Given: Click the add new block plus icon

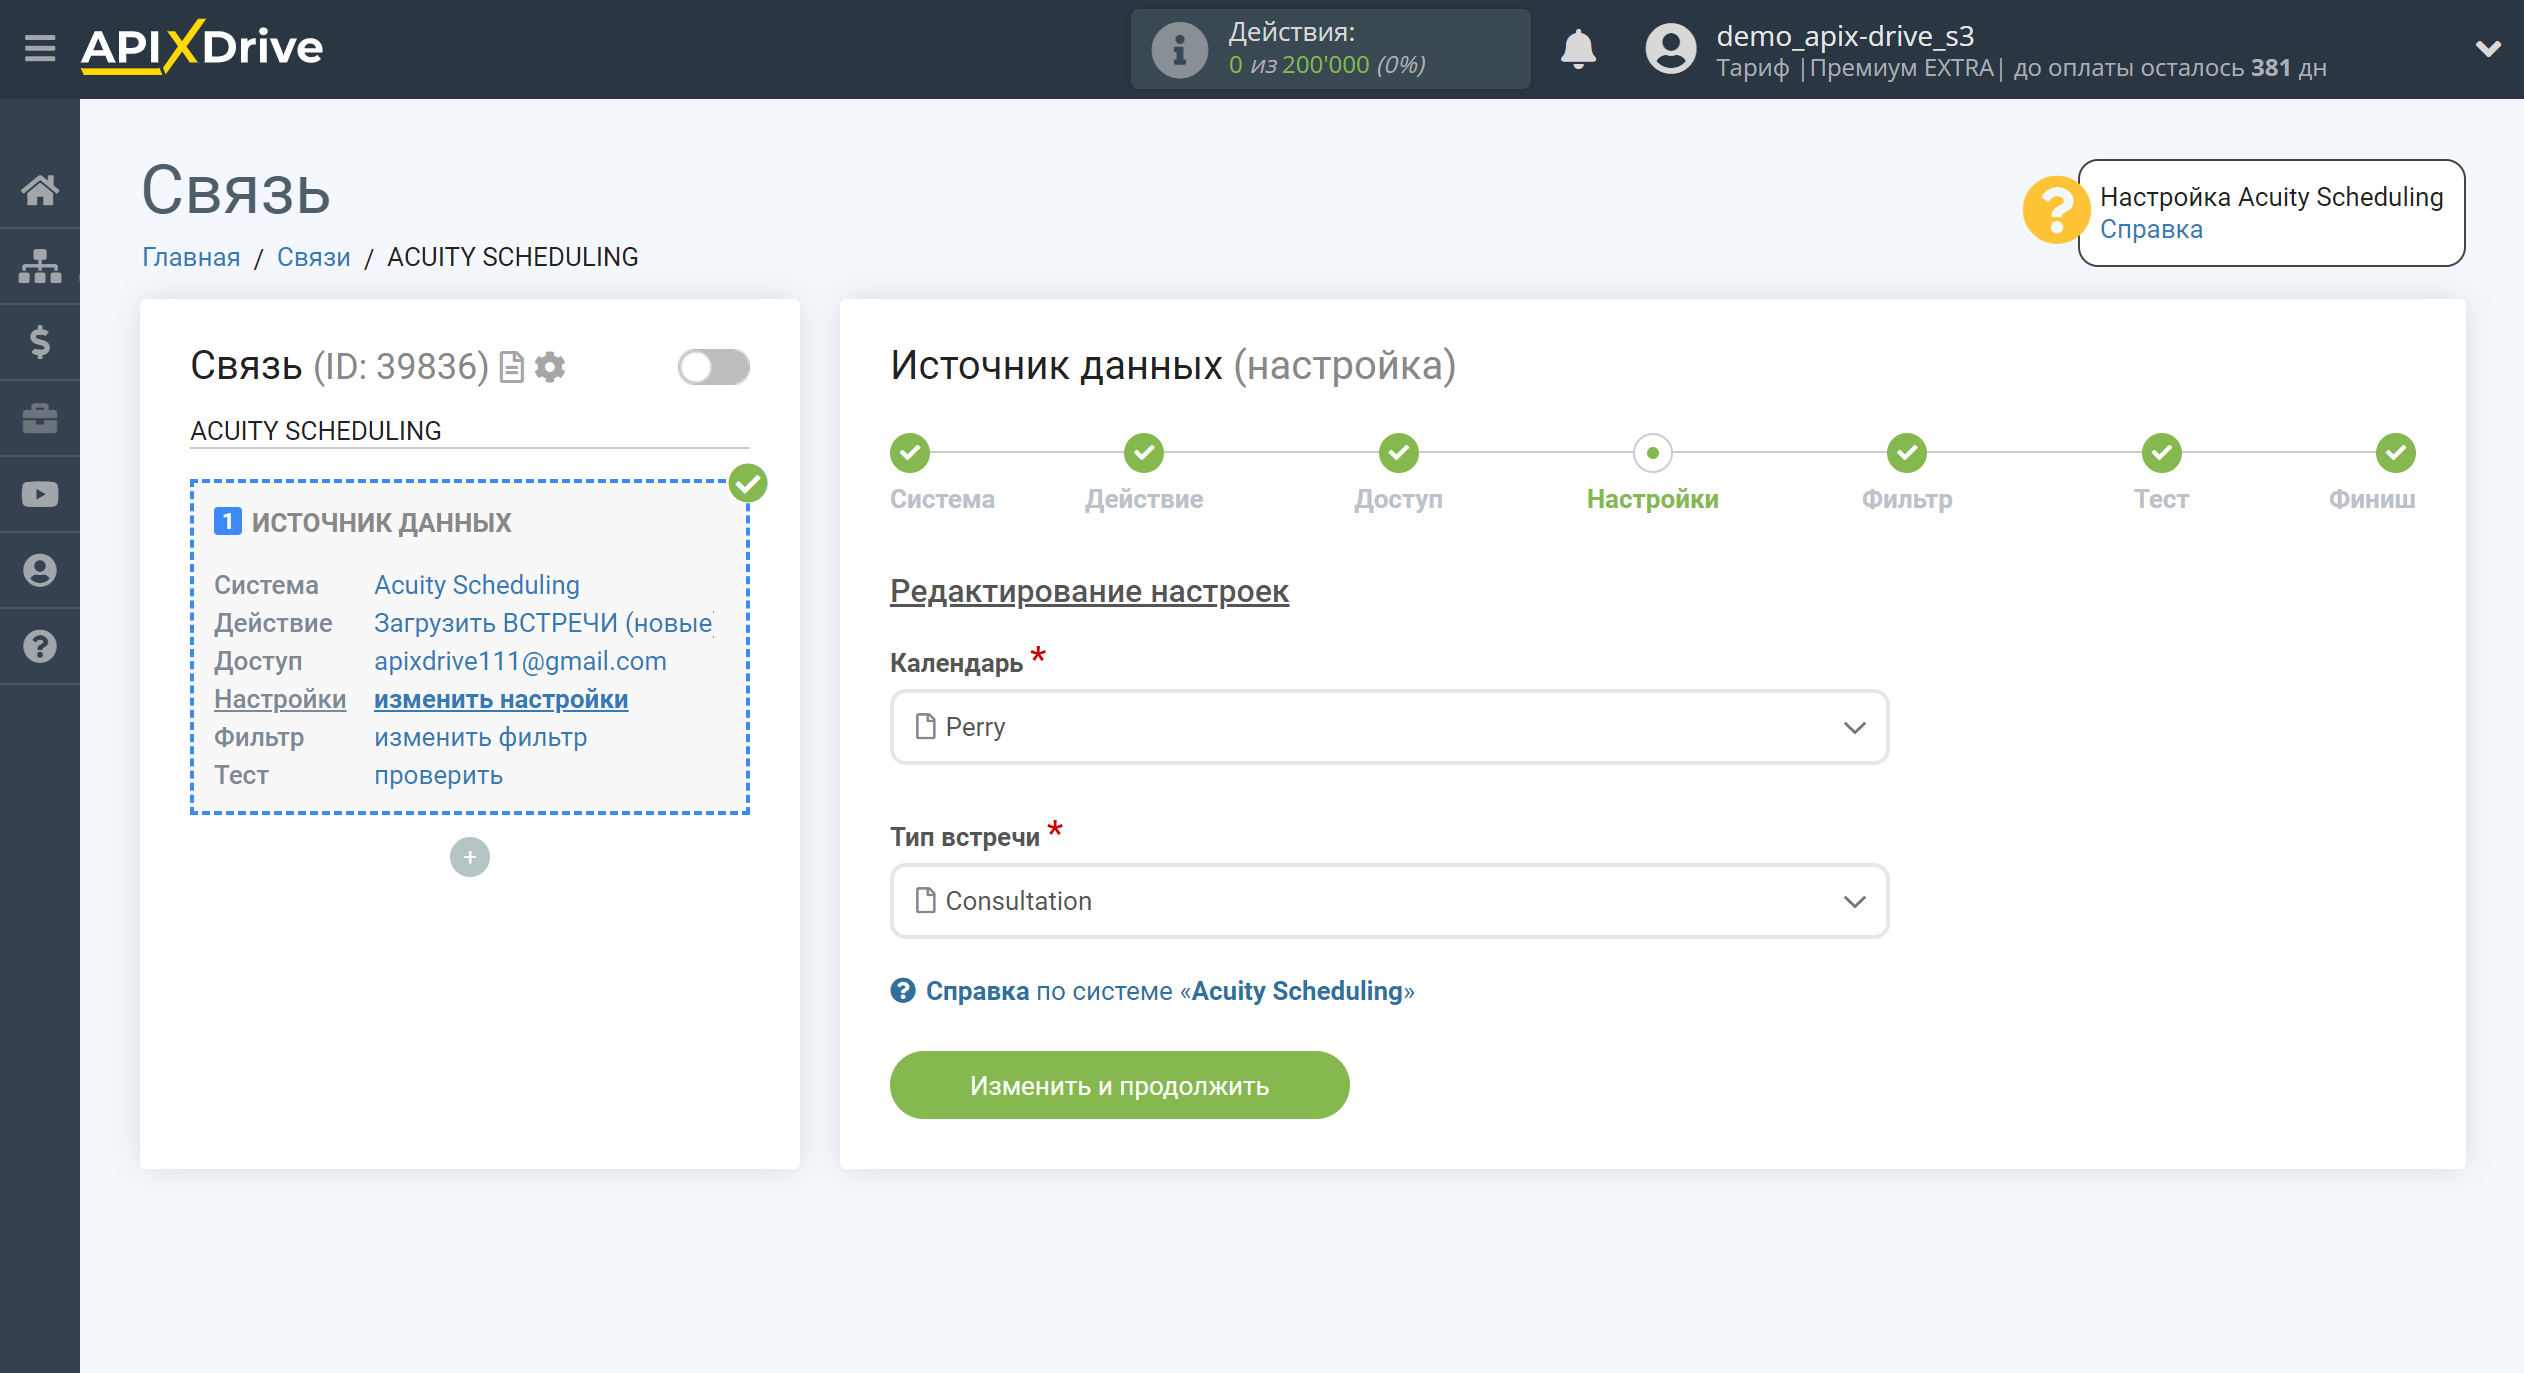Looking at the screenshot, I should (x=468, y=856).
